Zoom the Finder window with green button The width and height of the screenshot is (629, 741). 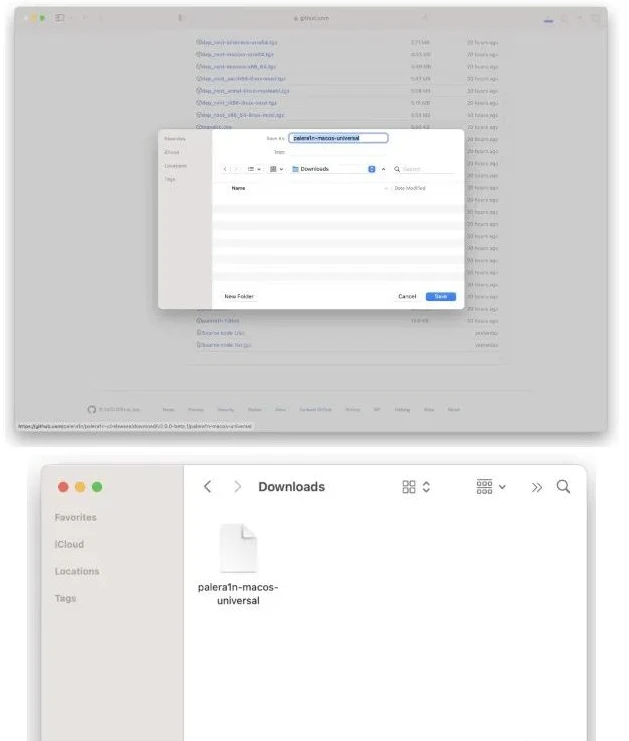click(x=97, y=487)
